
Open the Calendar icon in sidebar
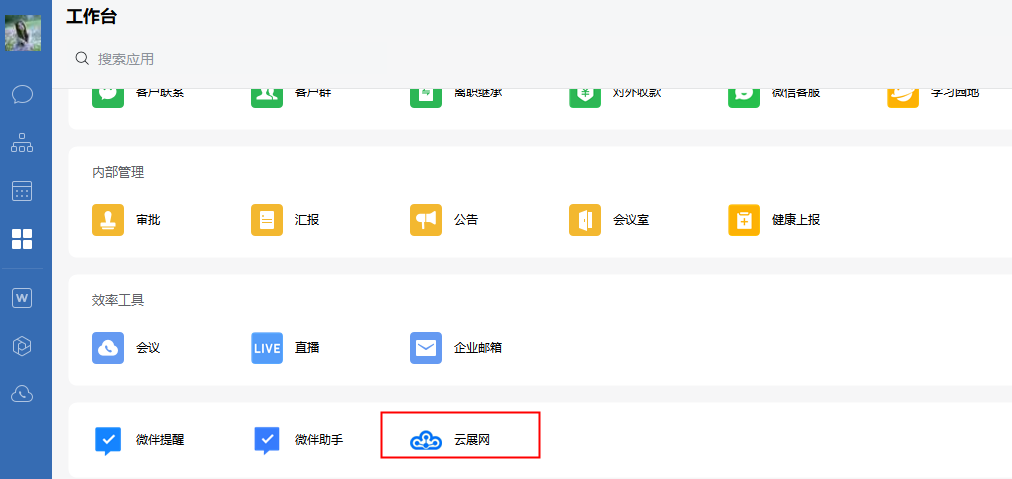23,191
